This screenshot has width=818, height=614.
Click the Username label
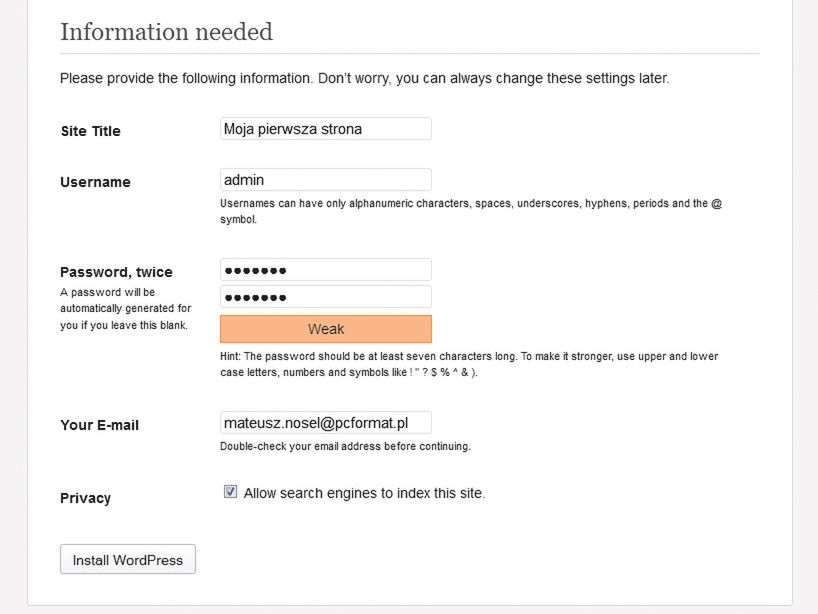point(95,182)
